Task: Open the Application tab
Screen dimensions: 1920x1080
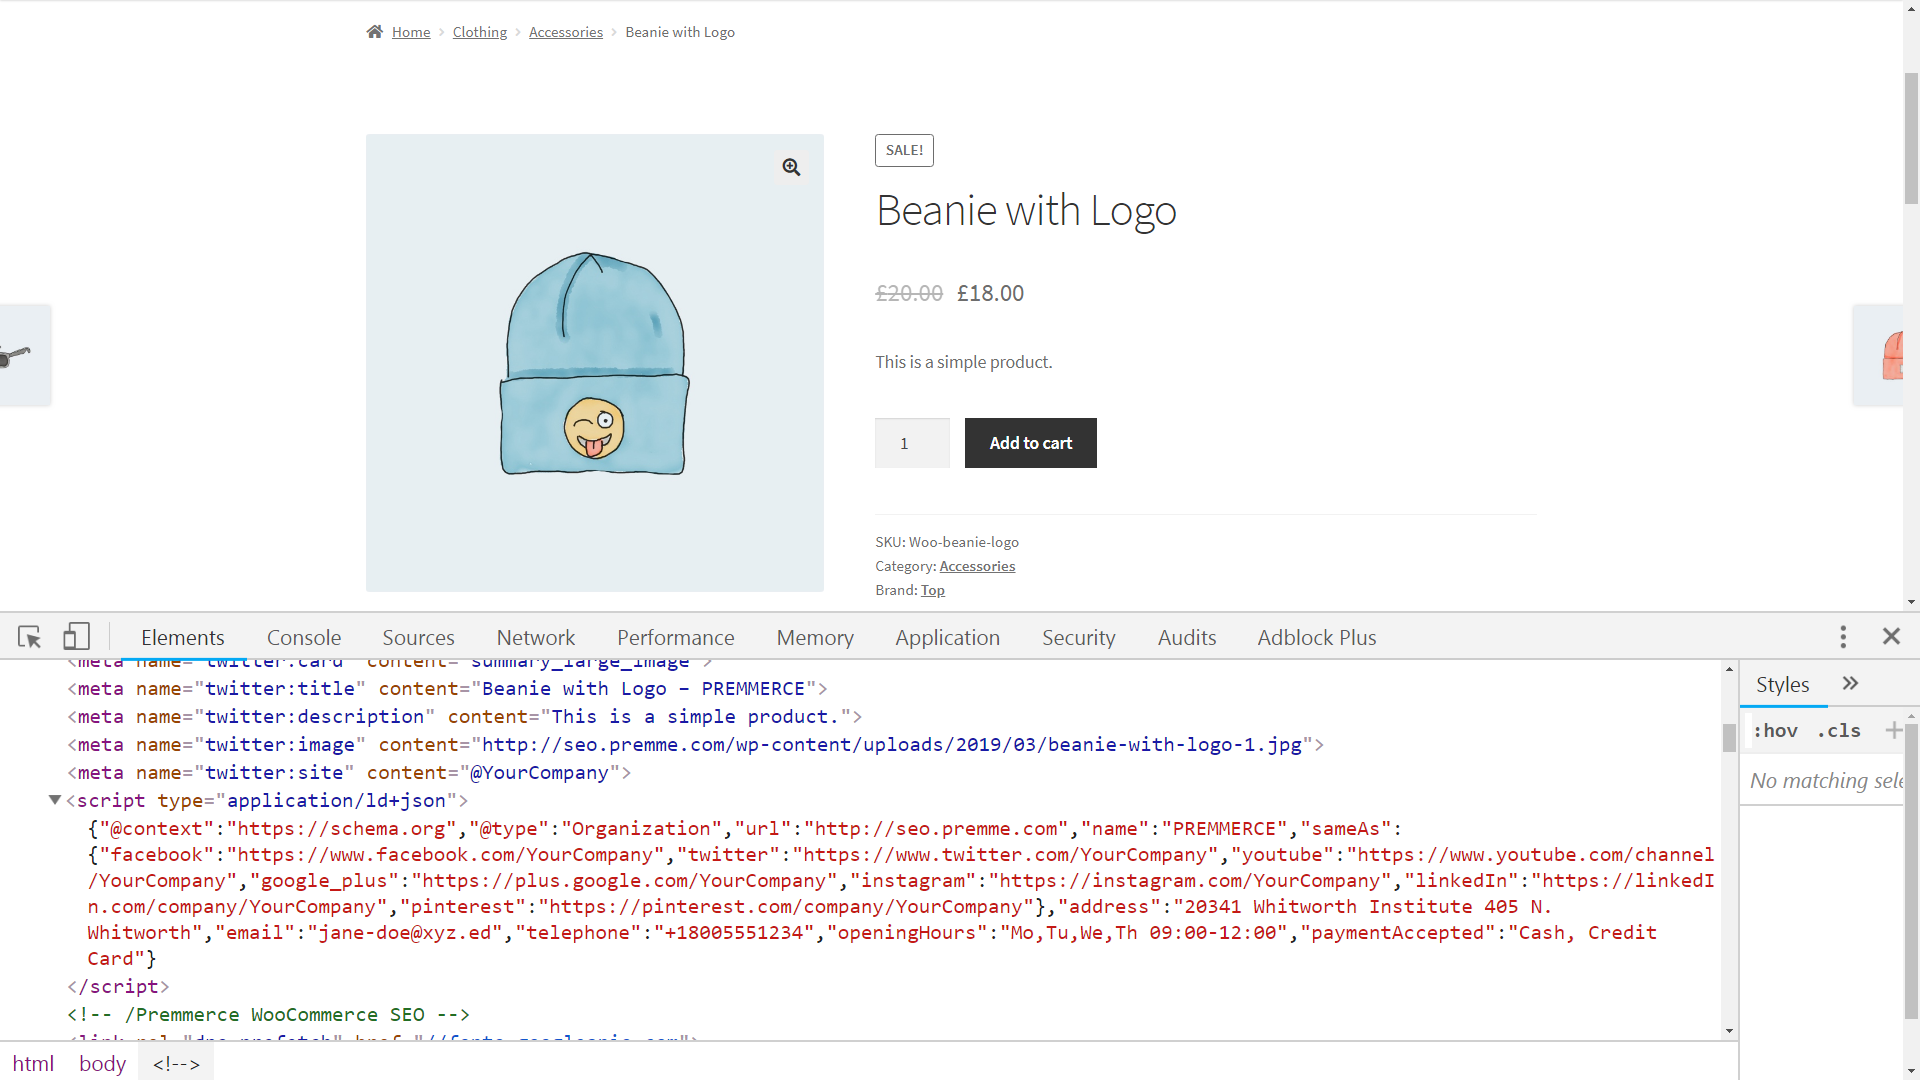Action: click(948, 637)
